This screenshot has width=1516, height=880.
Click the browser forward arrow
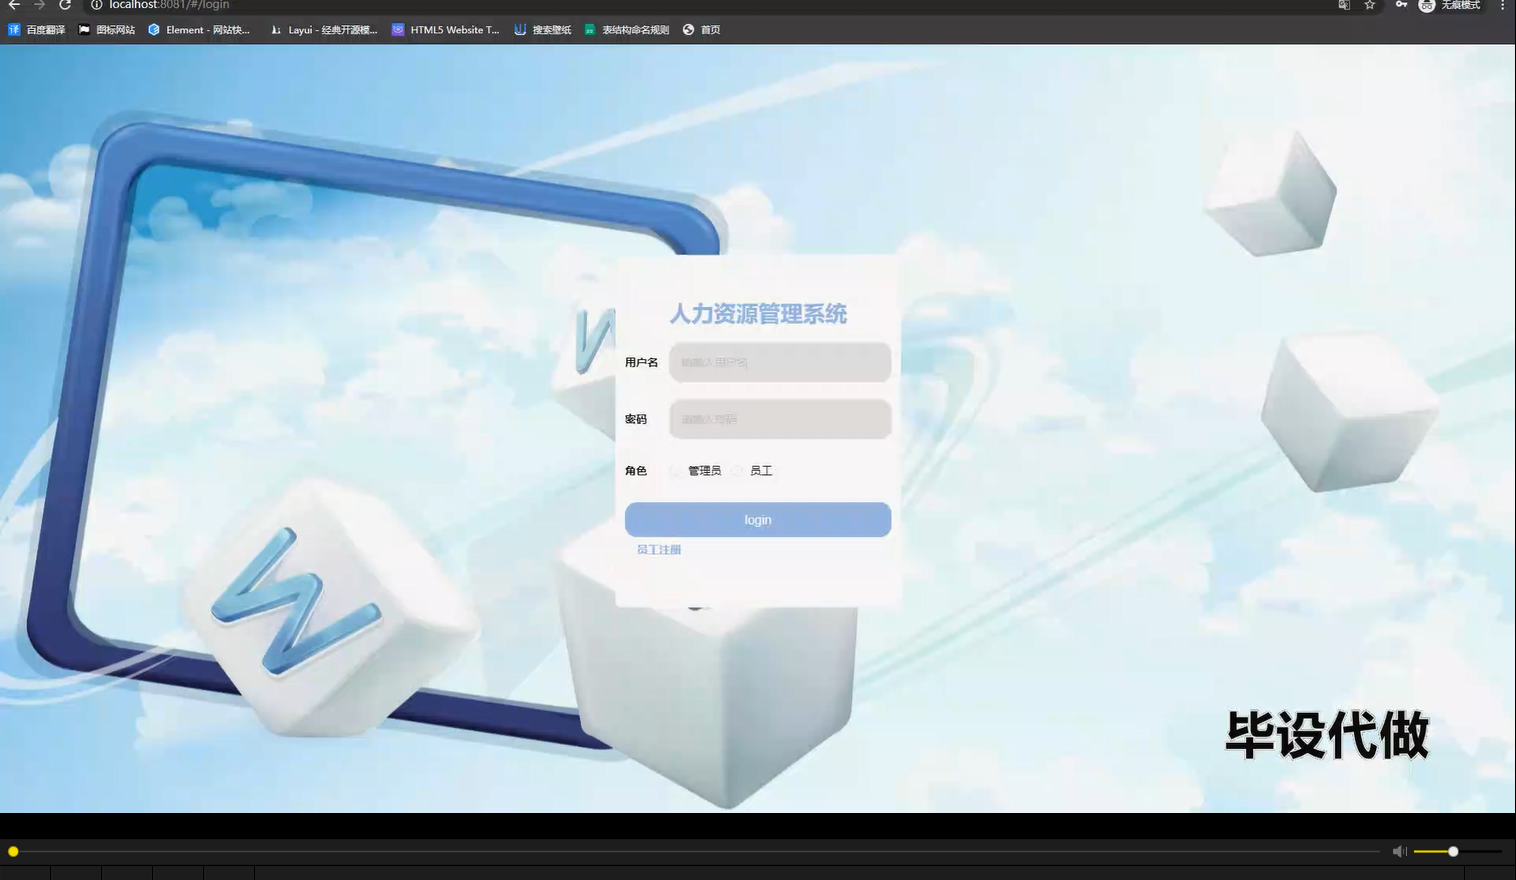[x=39, y=5]
